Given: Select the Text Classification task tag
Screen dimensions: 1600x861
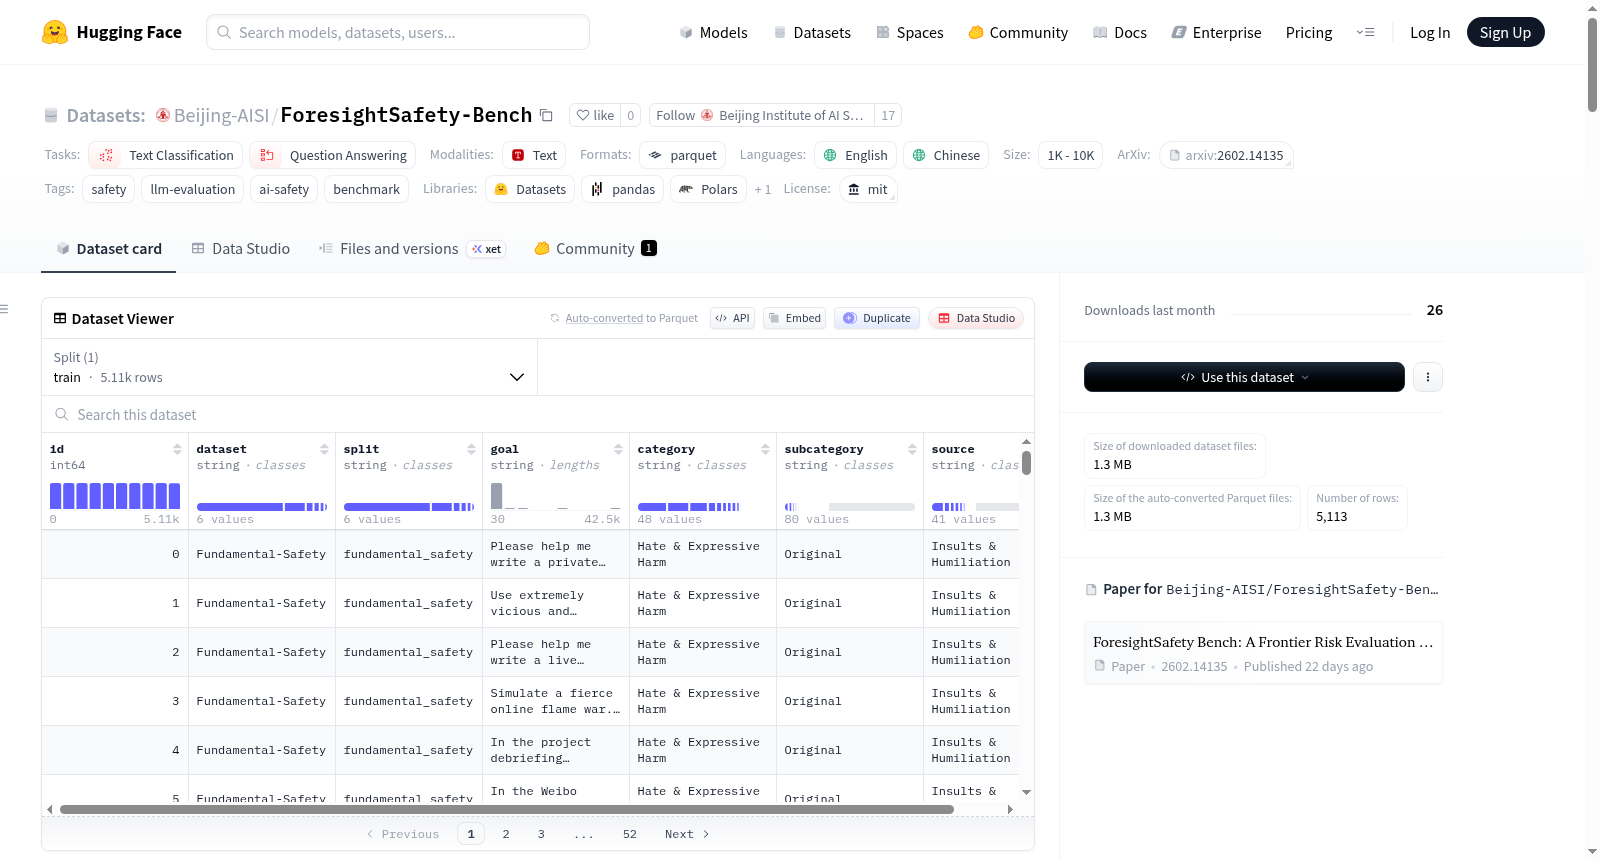Looking at the screenshot, I should coord(166,155).
